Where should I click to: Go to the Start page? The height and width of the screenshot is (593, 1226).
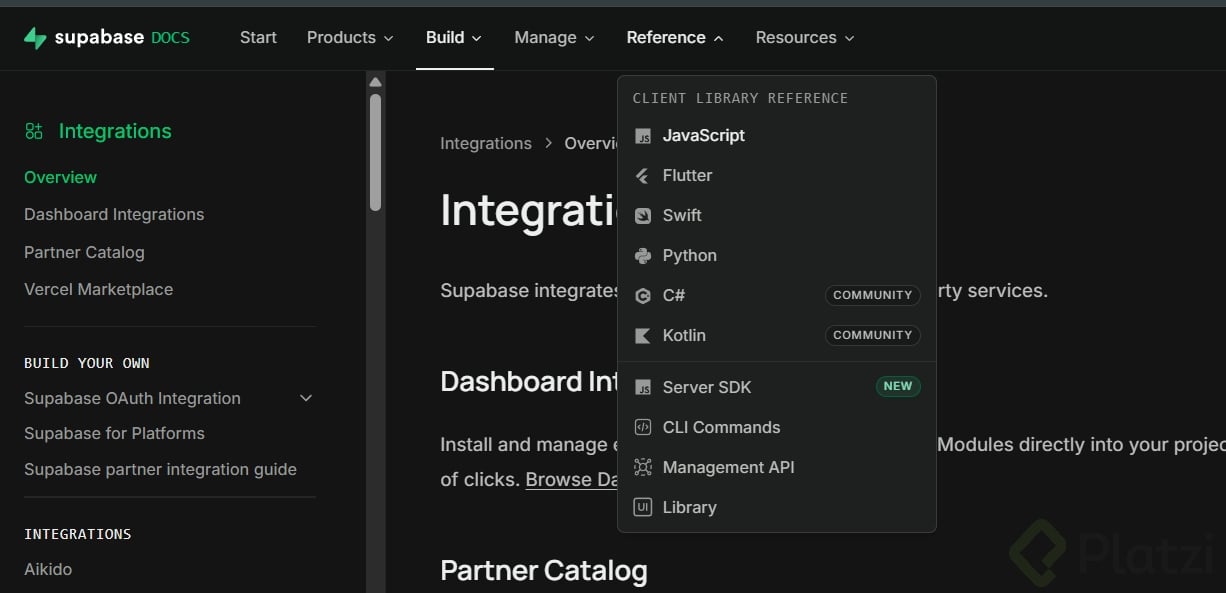coord(258,37)
